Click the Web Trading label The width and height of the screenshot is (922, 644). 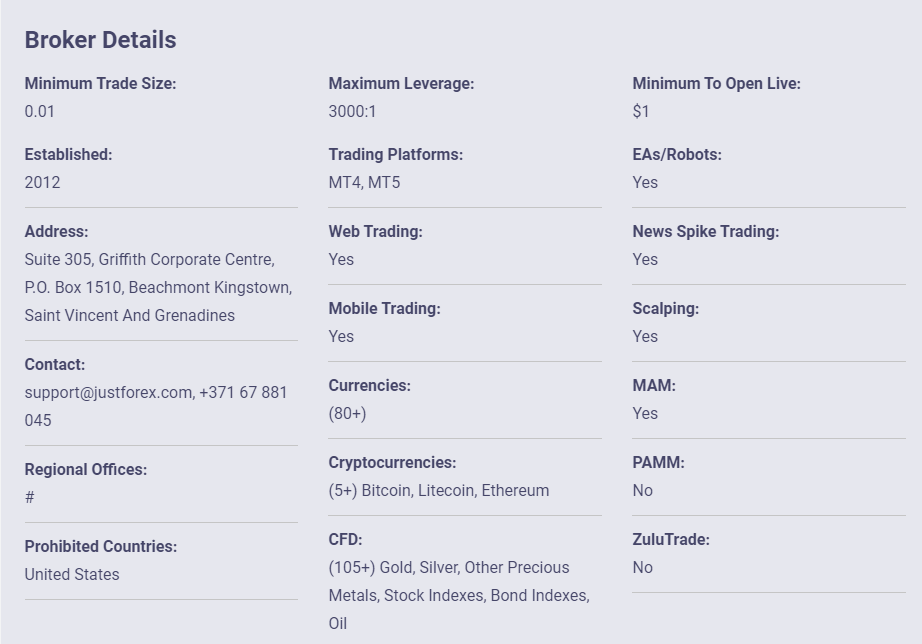(x=376, y=232)
